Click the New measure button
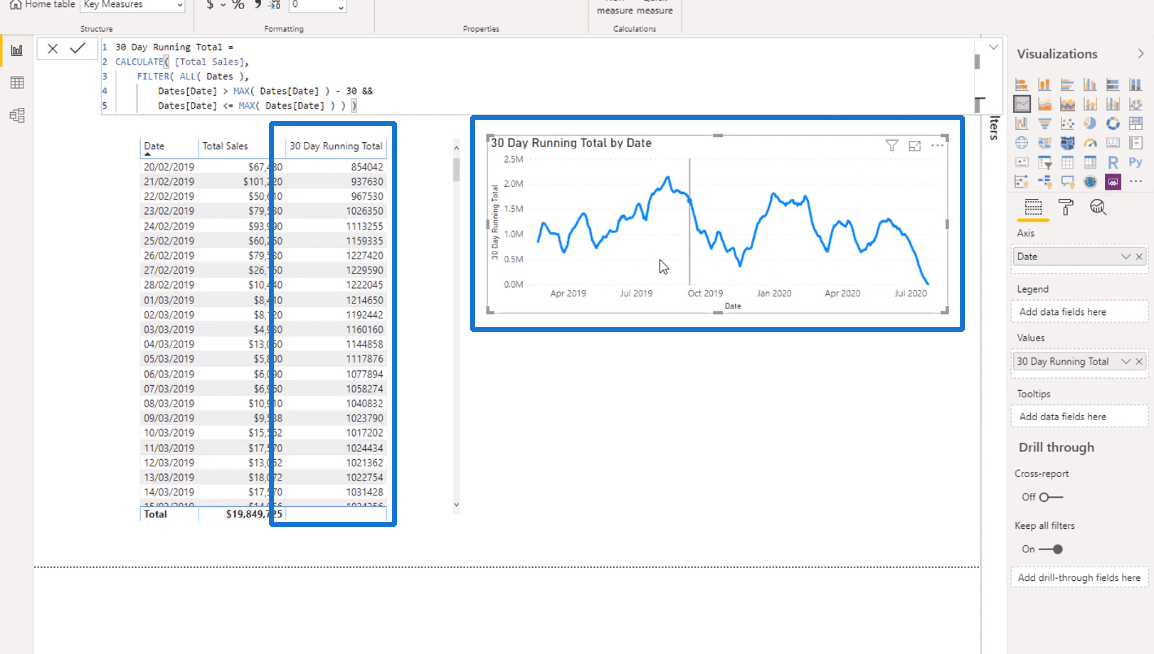 [x=615, y=7]
